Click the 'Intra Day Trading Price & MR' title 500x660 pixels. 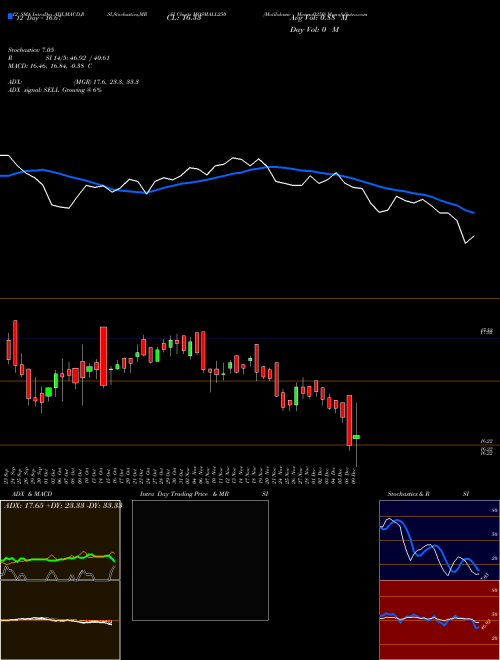point(184,494)
